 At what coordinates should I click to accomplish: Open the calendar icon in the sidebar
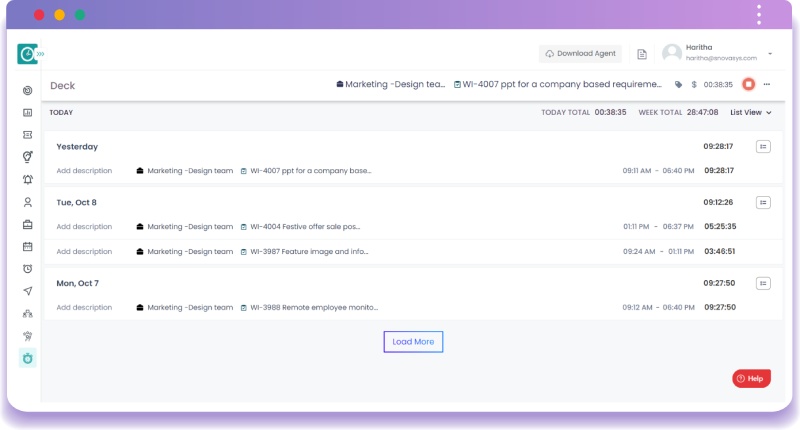click(x=28, y=246)
